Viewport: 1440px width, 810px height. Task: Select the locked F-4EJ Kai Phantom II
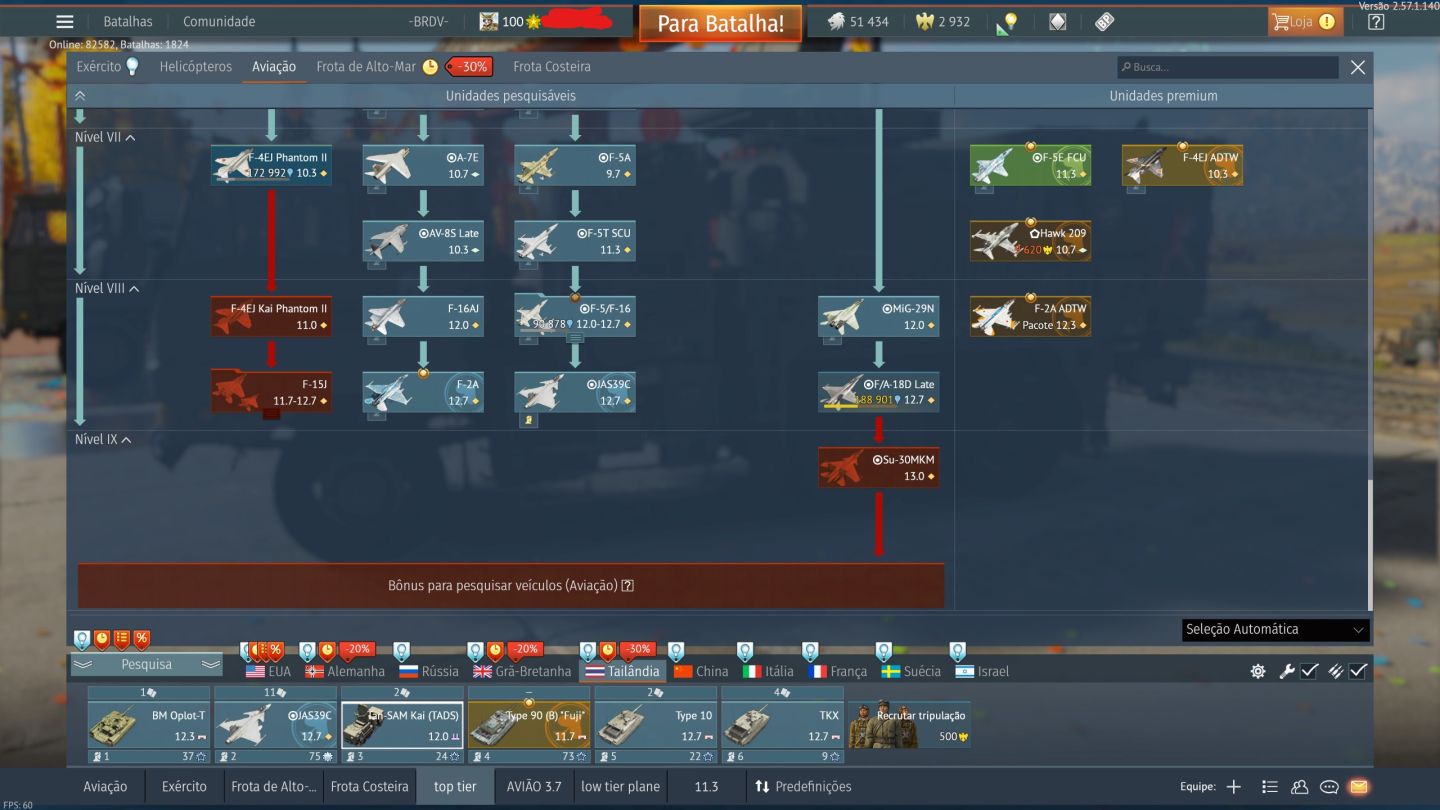tap(271, 316)
